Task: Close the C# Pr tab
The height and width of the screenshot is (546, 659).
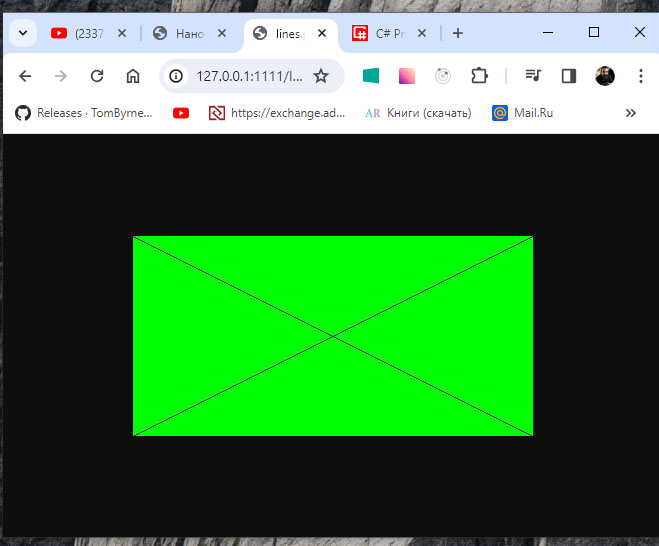Action: 422,33
